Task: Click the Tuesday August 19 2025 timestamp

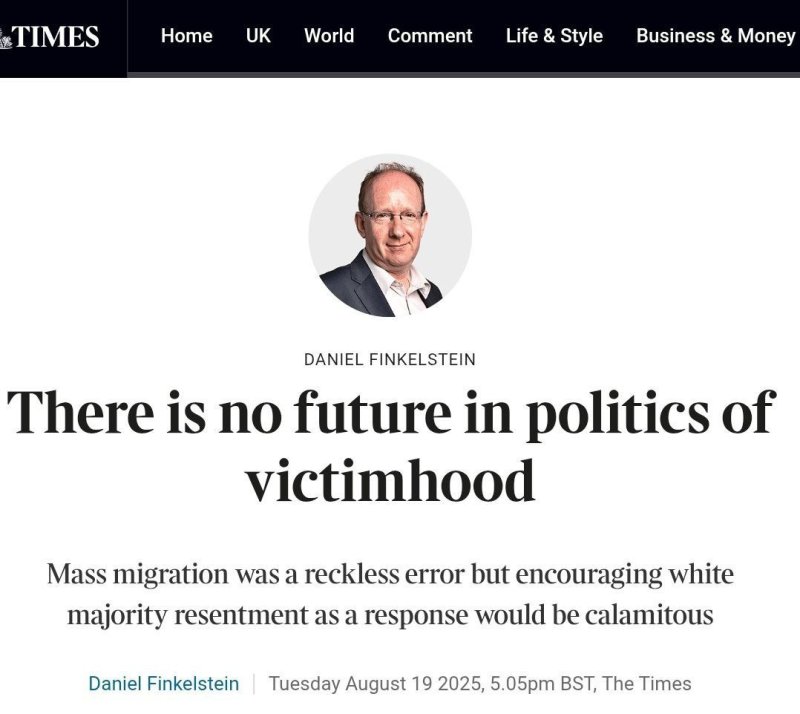Action: [x=377, y=684]
